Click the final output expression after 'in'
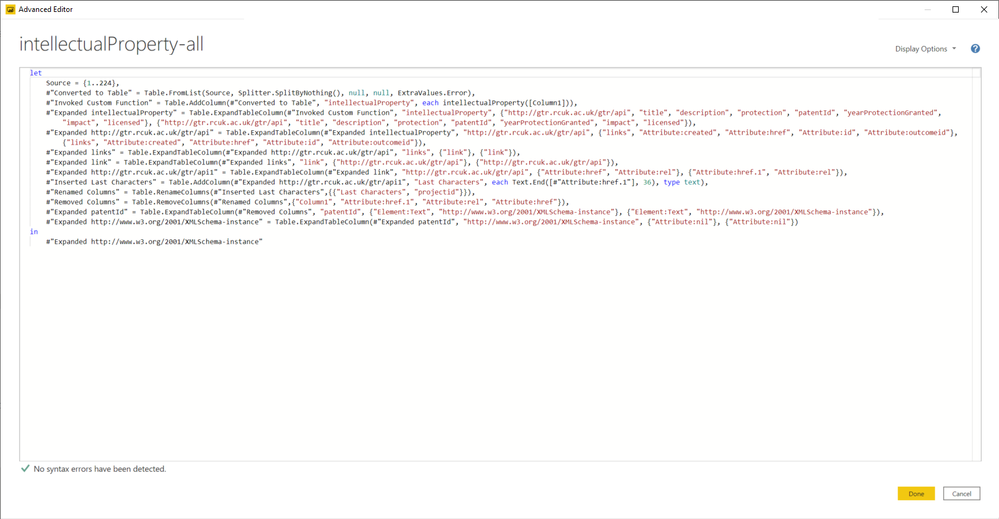This screenshot has width=999, height=519. coord(154,242)
